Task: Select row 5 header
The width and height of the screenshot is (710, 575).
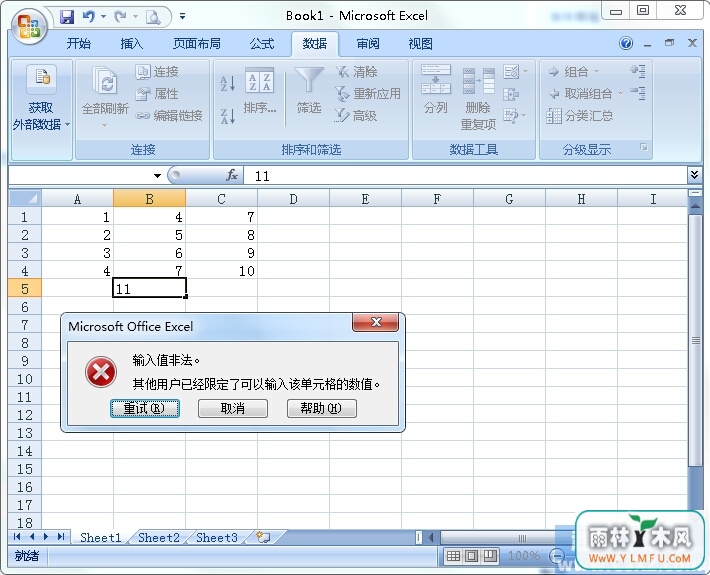Action: (25, 289)
